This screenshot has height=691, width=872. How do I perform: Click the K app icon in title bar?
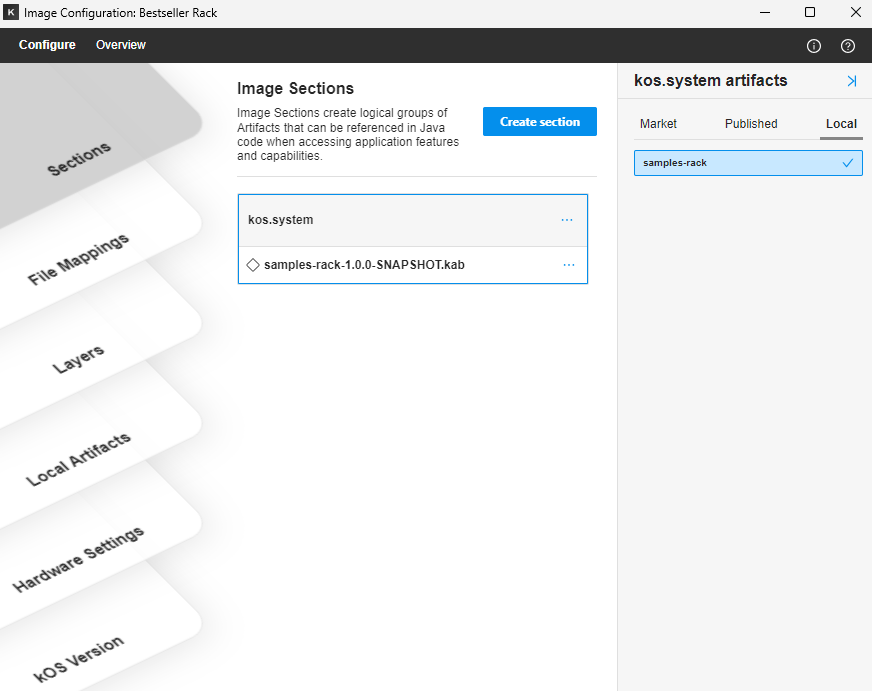11,12
